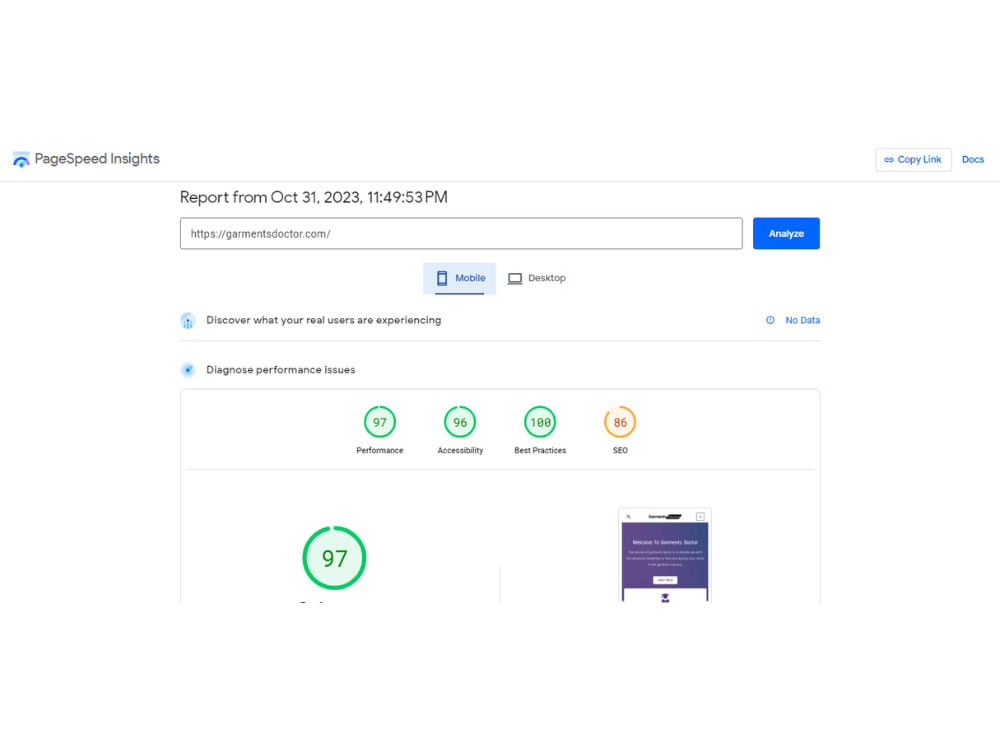Click the large 97 performance gauge

(x=334, y=558)
